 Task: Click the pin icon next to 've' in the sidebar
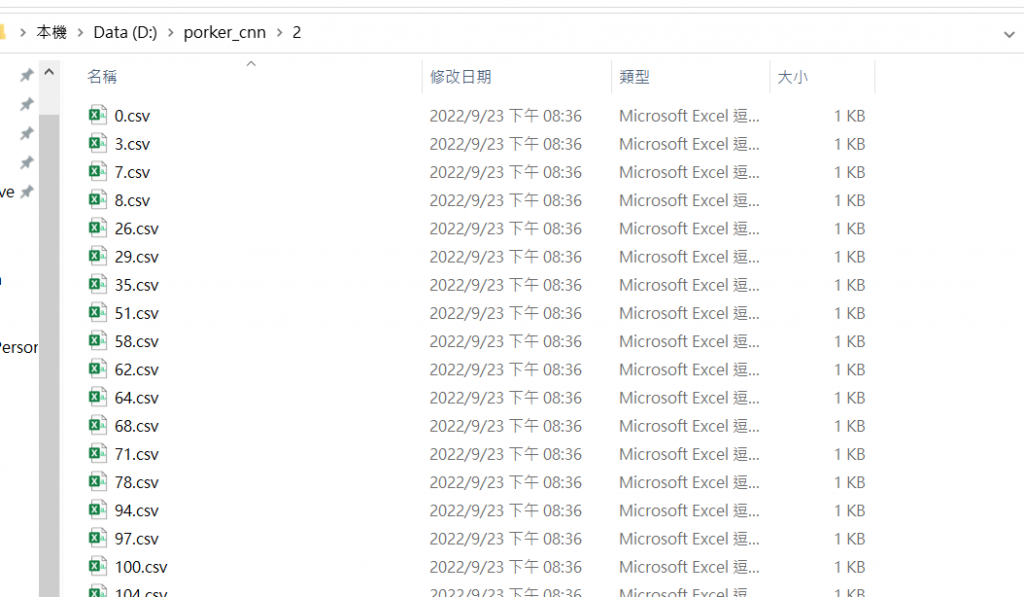26,192
